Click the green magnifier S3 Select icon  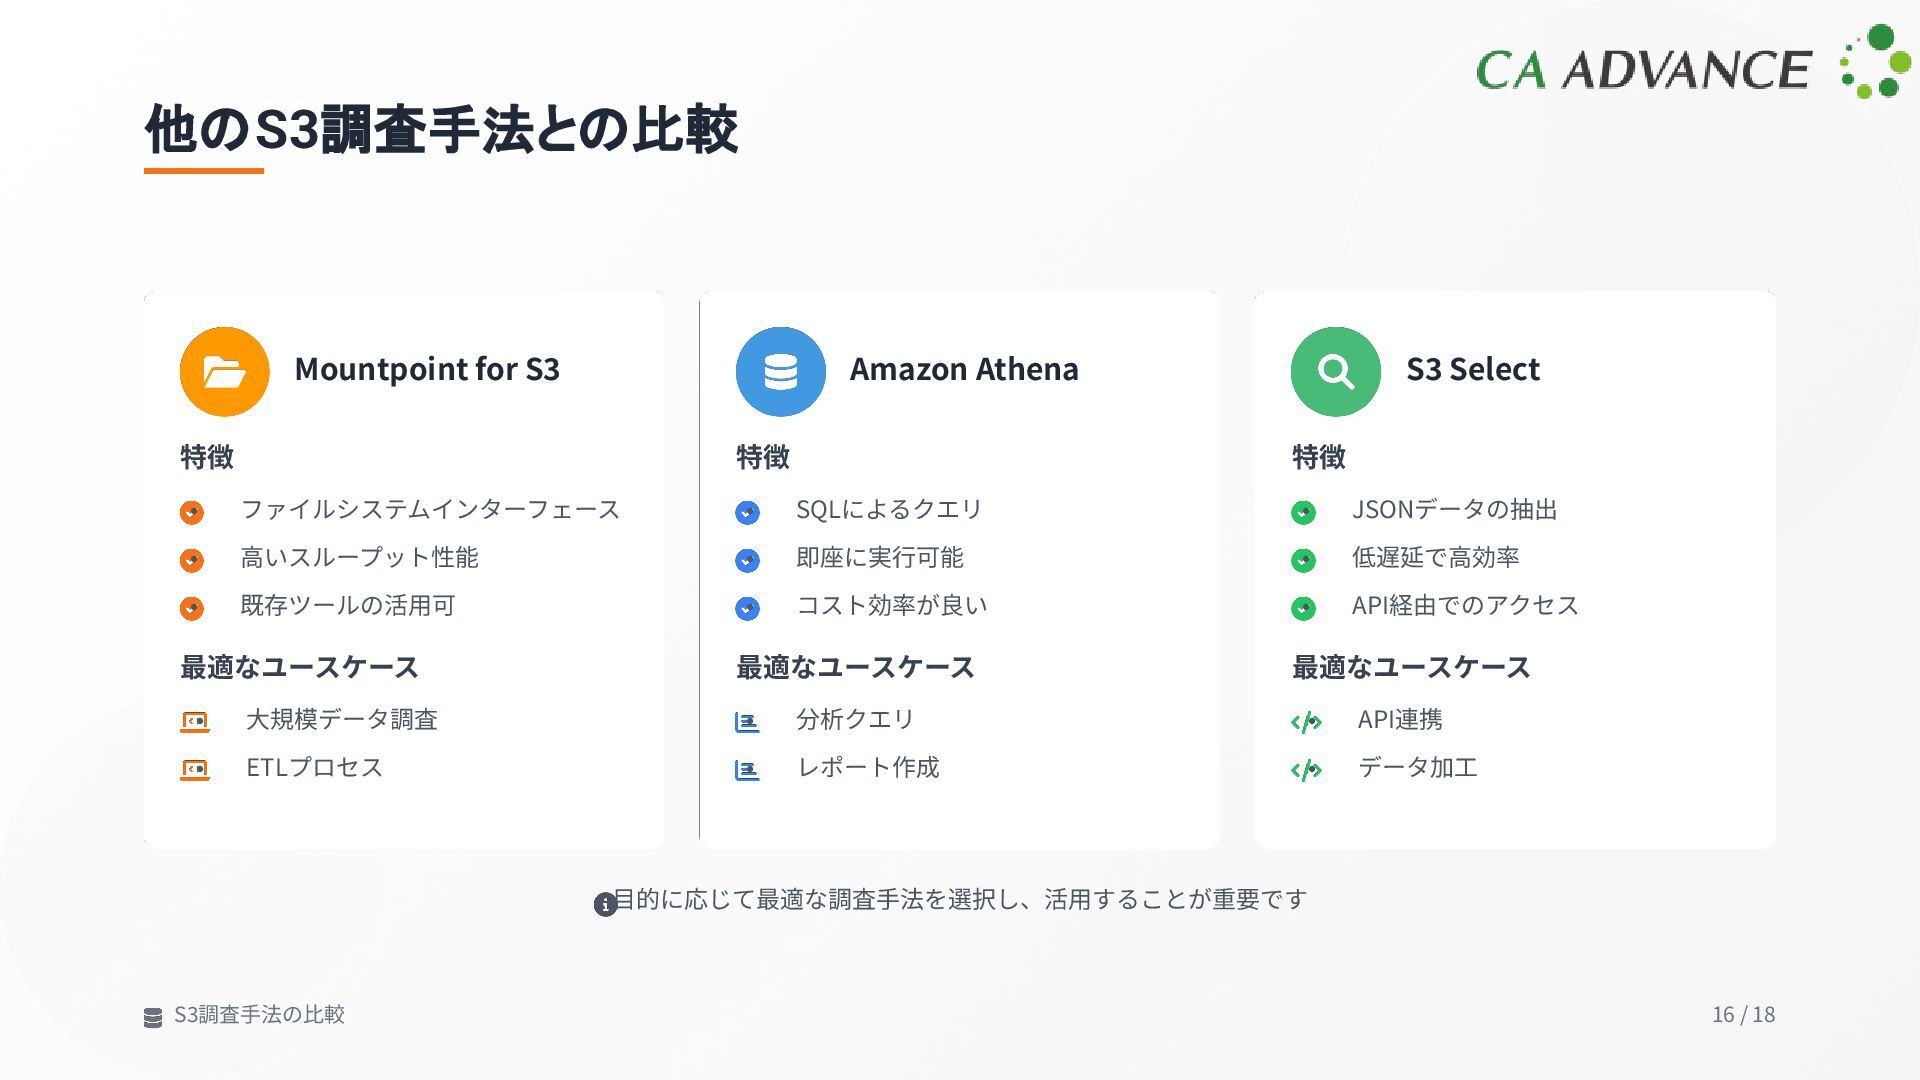pyautogui.click(x=1335, y=371)
